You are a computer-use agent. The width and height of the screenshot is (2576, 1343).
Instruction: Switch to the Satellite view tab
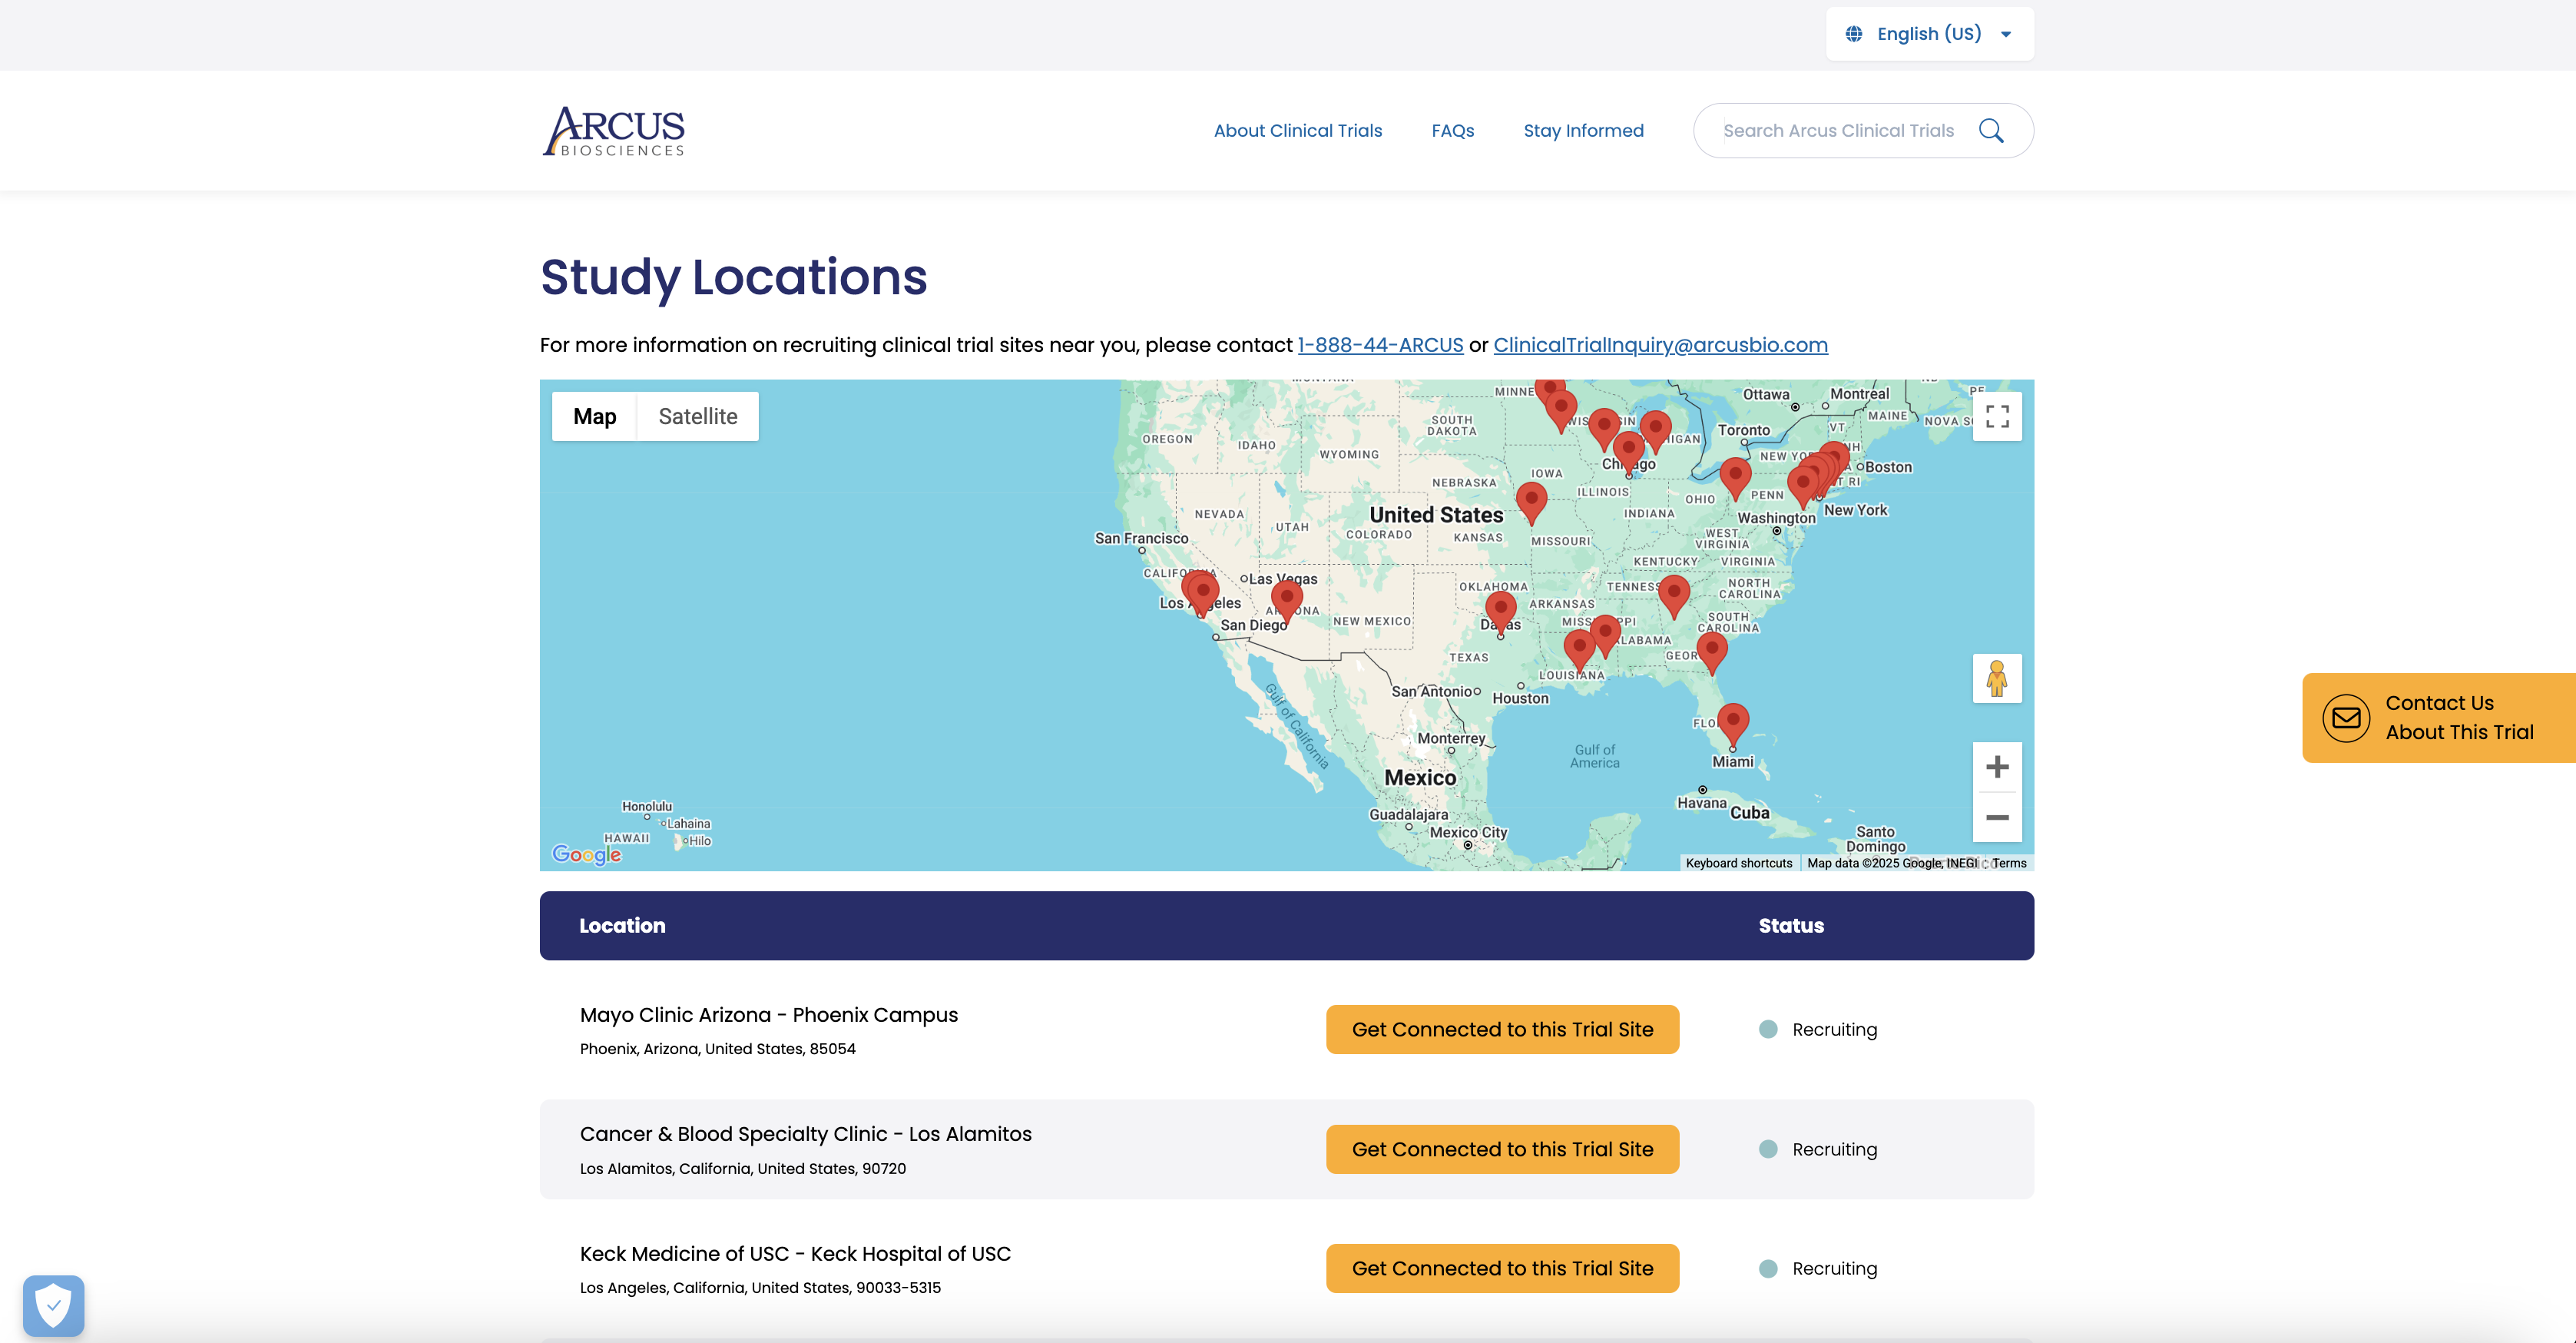[698, 416]
